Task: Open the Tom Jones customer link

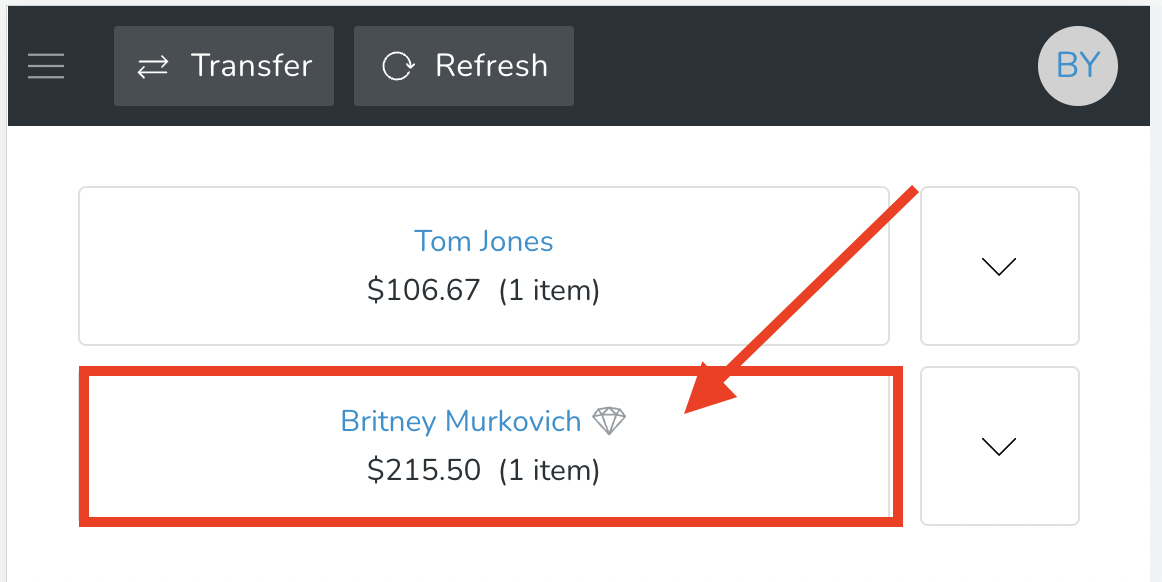Action: tap(483, 241)
